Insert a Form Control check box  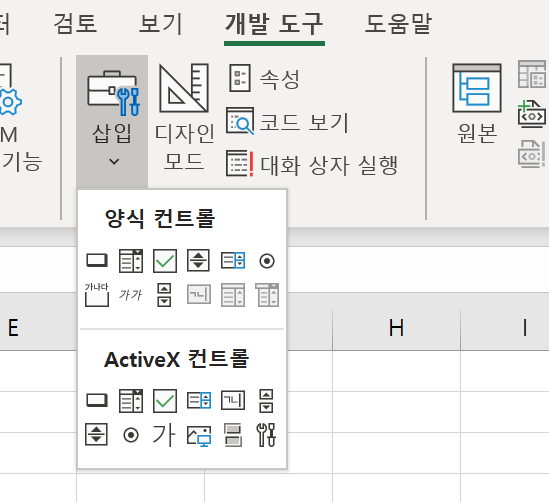pyautogui.click(x=165, y=260)
